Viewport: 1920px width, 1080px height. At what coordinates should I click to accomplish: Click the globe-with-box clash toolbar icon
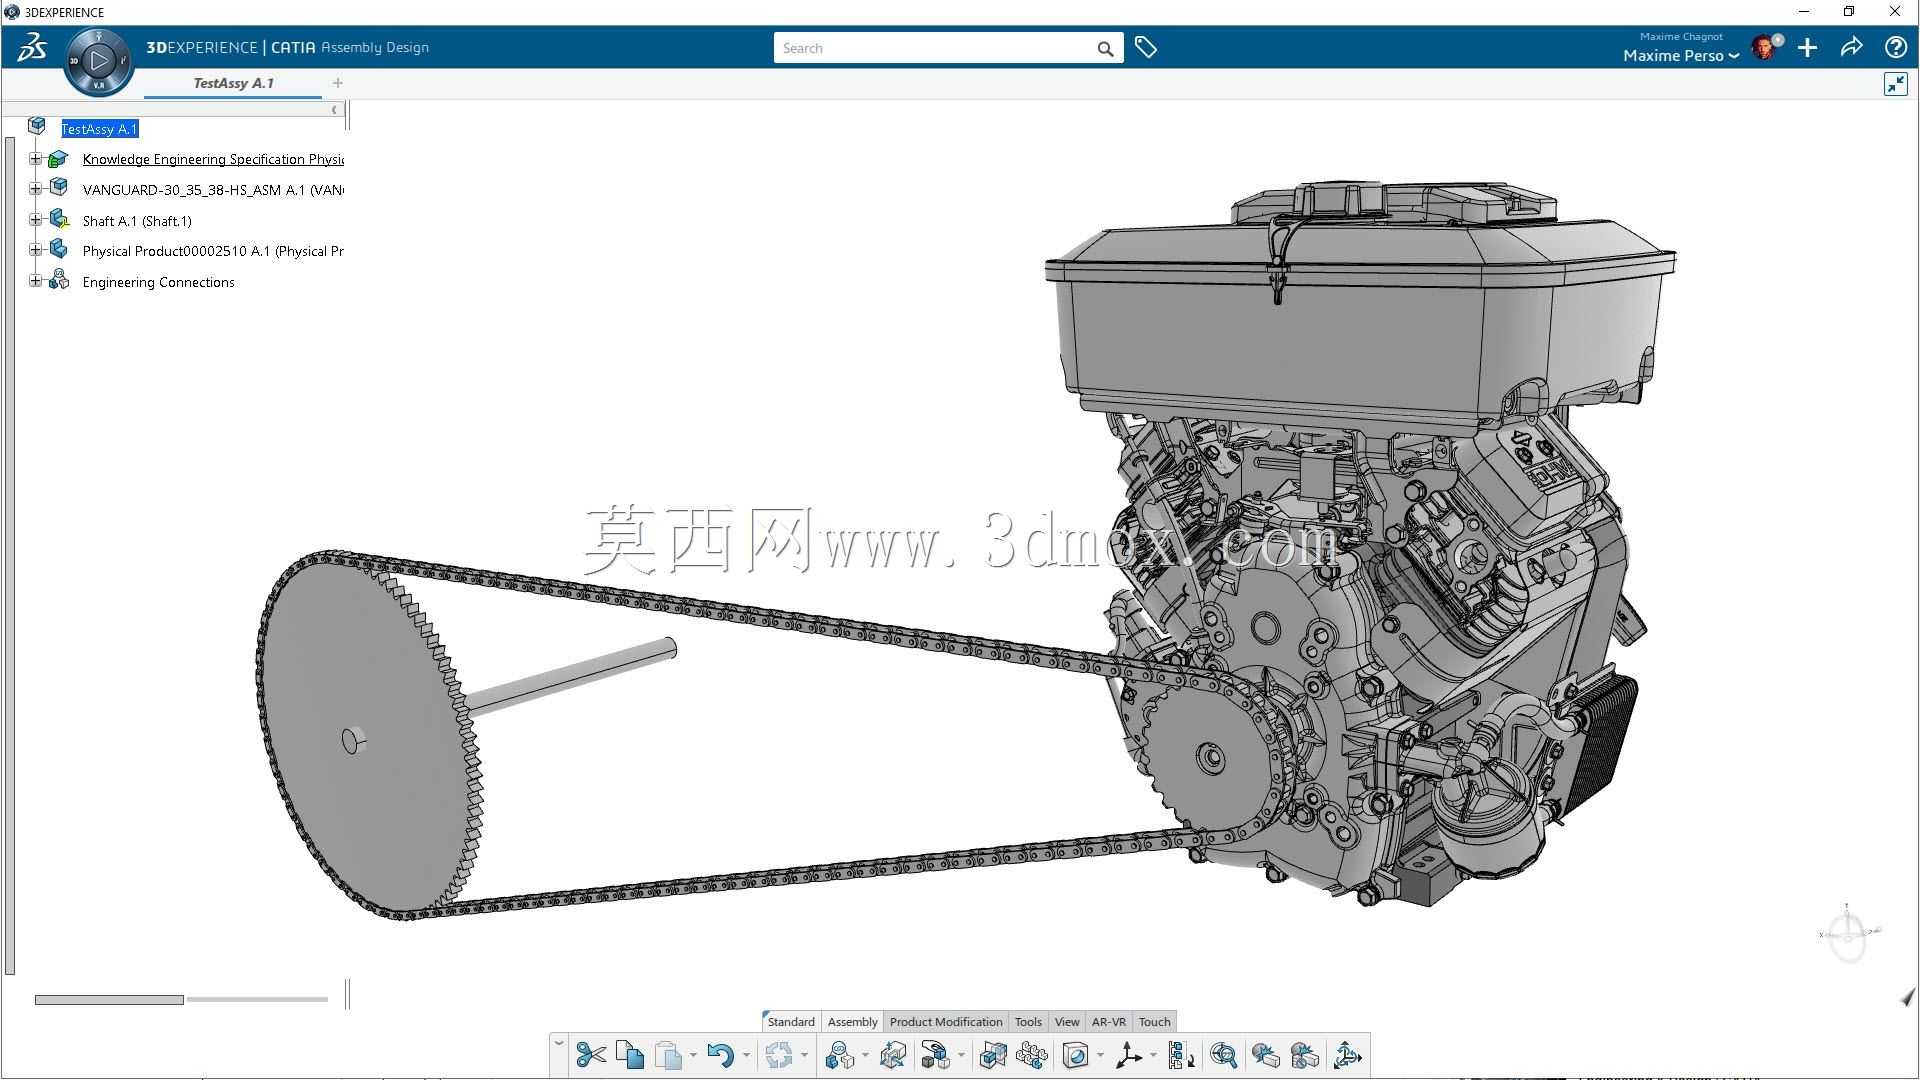click(x=1266, y=1055)
